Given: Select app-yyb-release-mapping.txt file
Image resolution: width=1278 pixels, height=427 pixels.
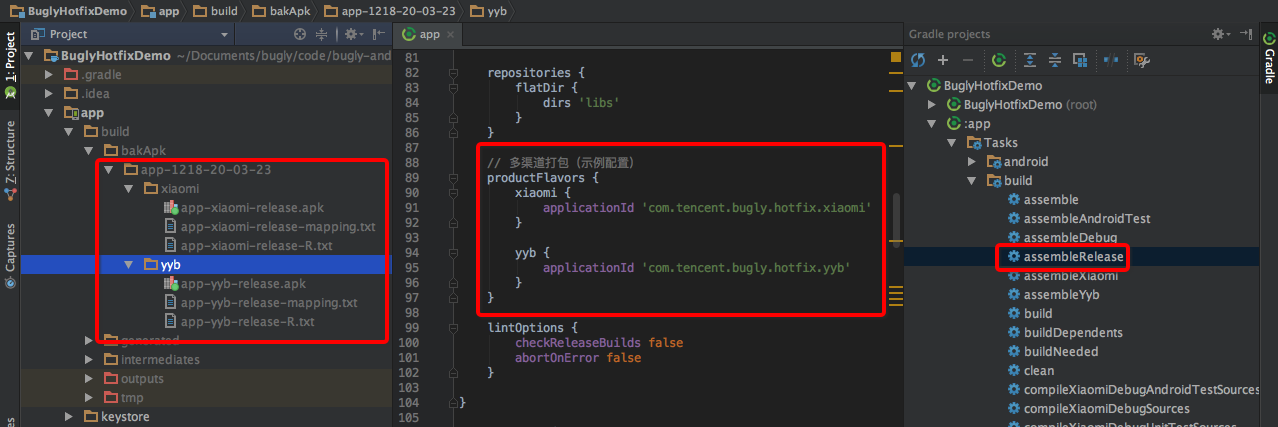Looking at the screenshot, I should coord(260,303).
